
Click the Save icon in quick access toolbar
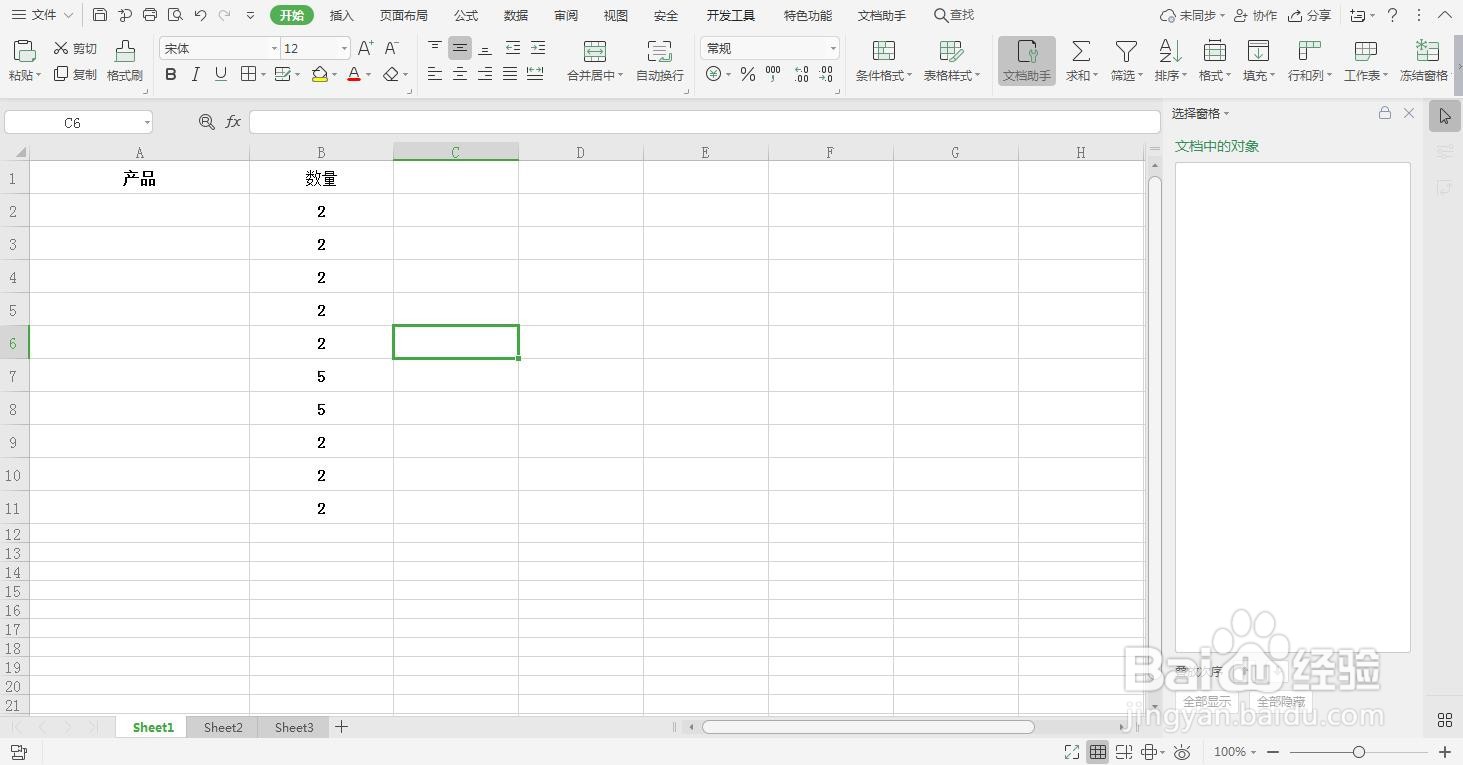(100, 15)
